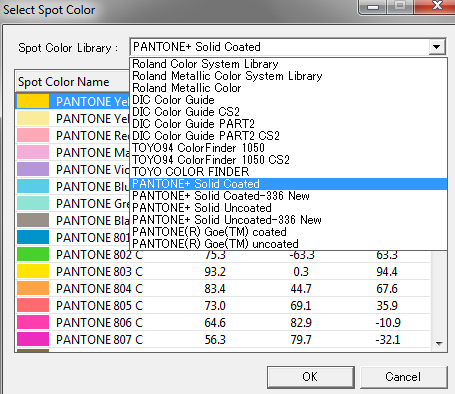Click value 93.2 in PANTONE 803 row
The image size is (455, 394).
click(215, 272)
